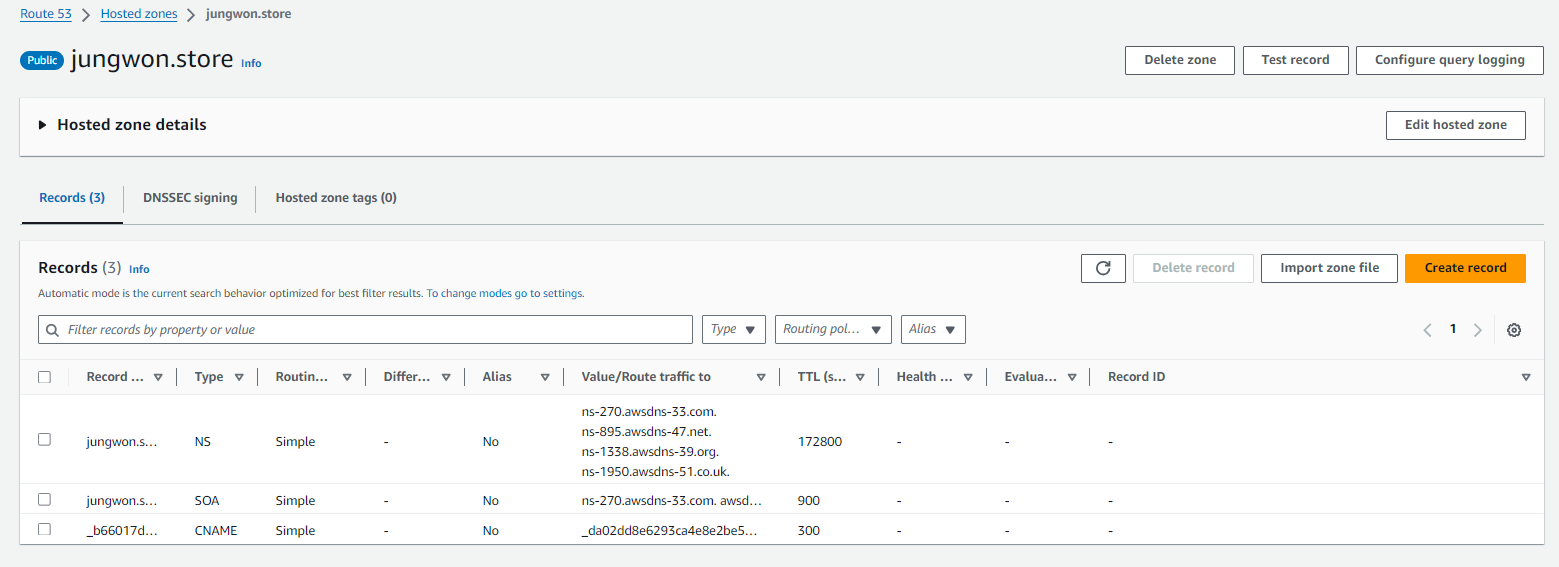The image size is (1559, 567).
Task: Sort by Record name column arrow
Action: pos(158,377)
